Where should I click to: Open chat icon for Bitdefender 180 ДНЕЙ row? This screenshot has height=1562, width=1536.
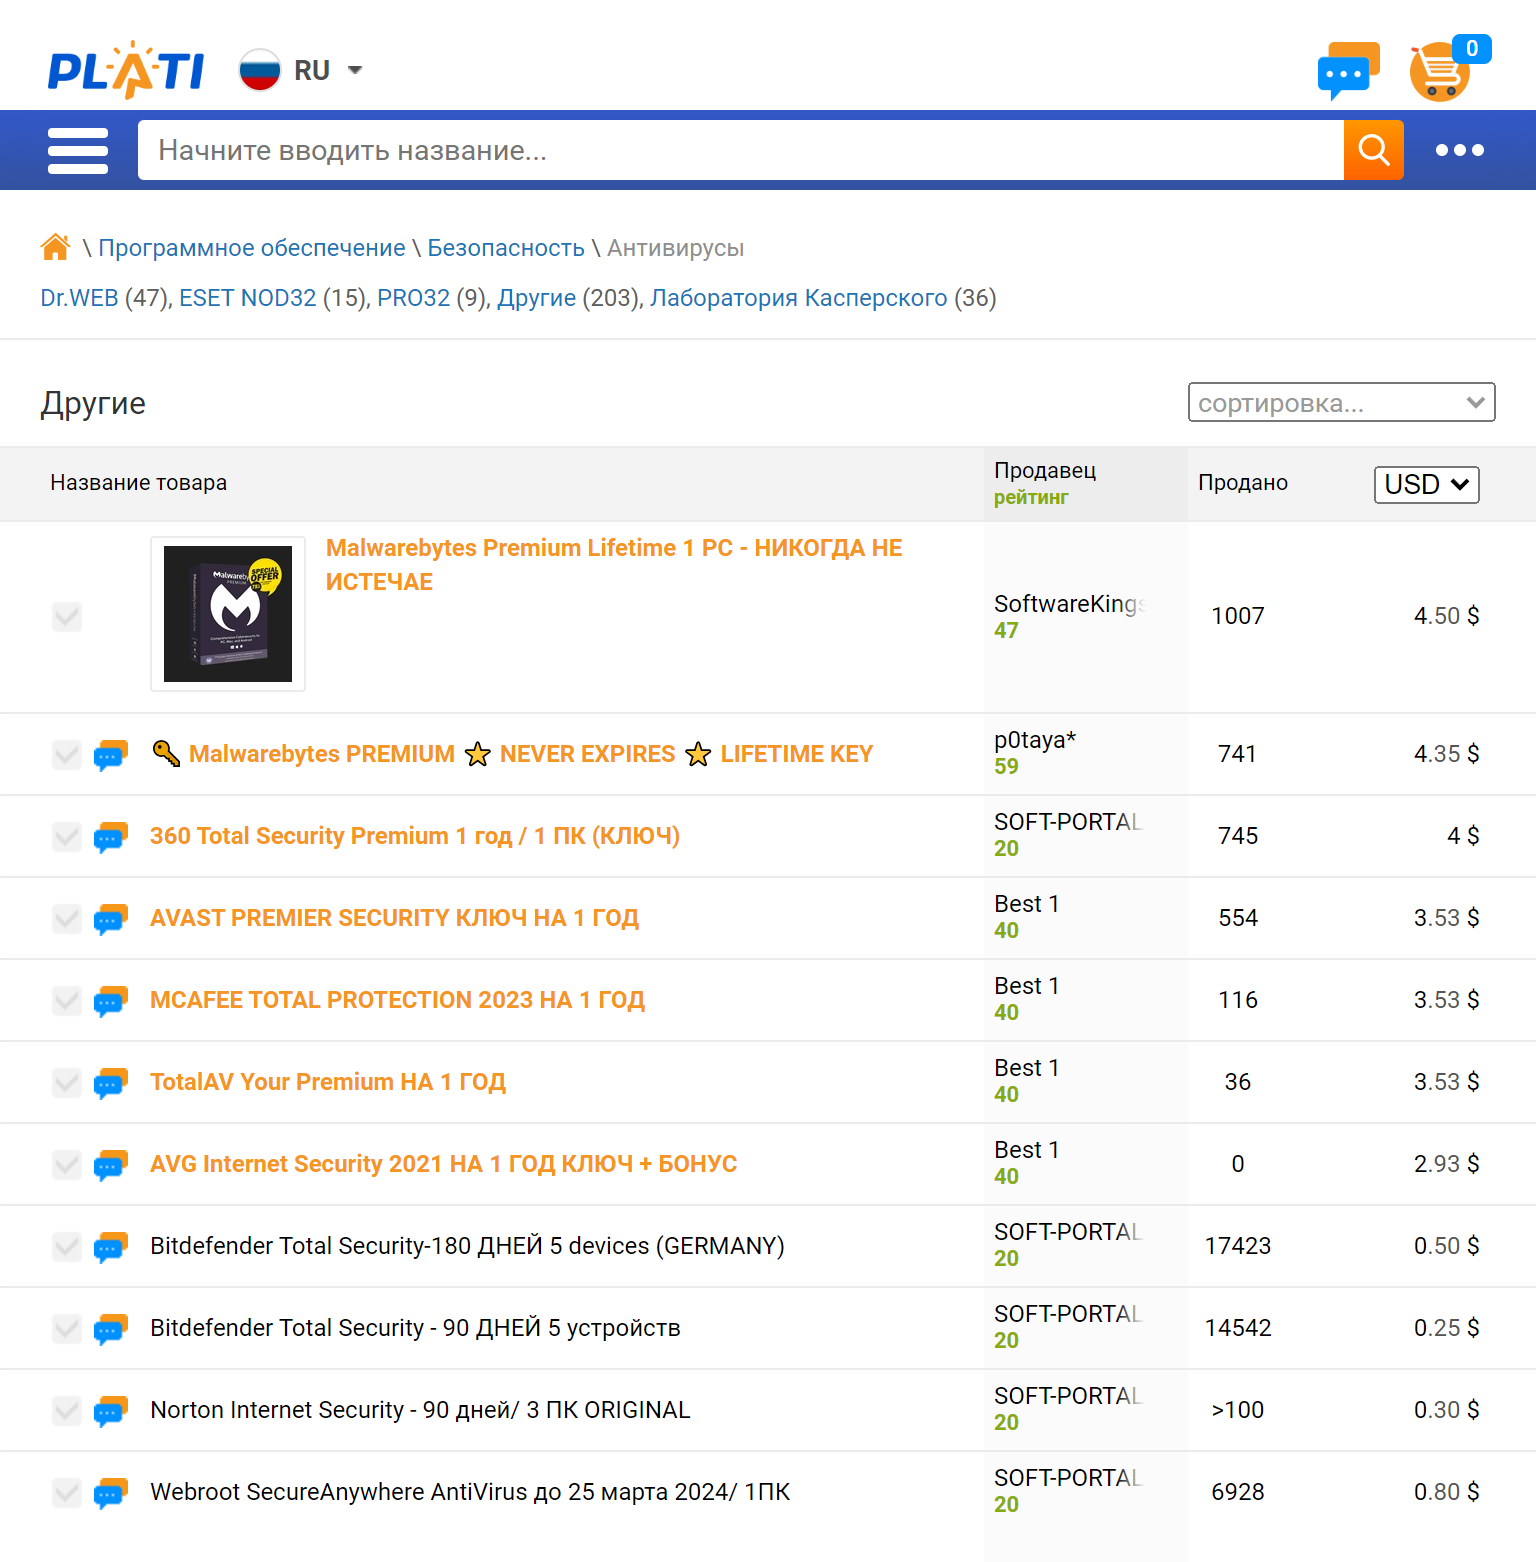click(x=111, y=1247)
